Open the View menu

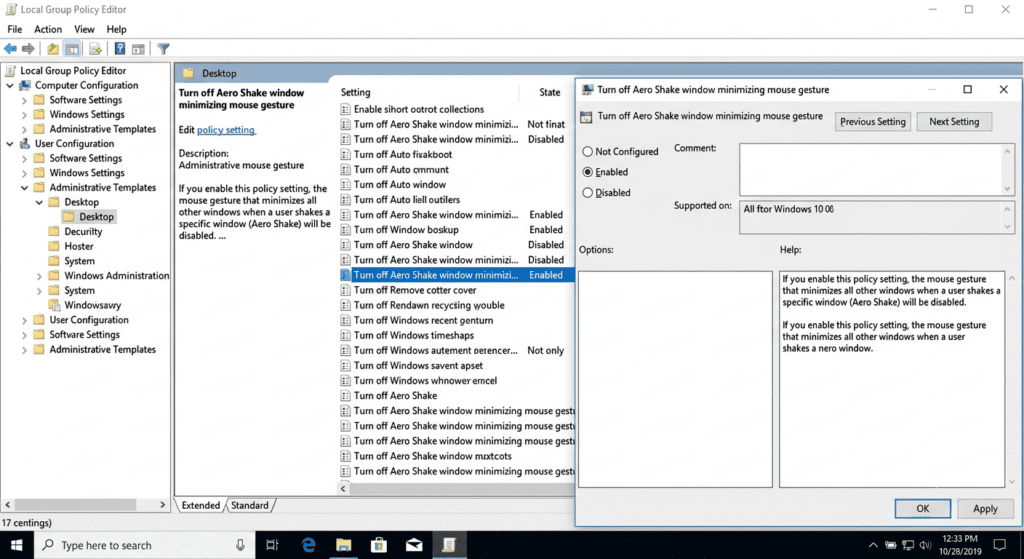[x=84, y=29]
